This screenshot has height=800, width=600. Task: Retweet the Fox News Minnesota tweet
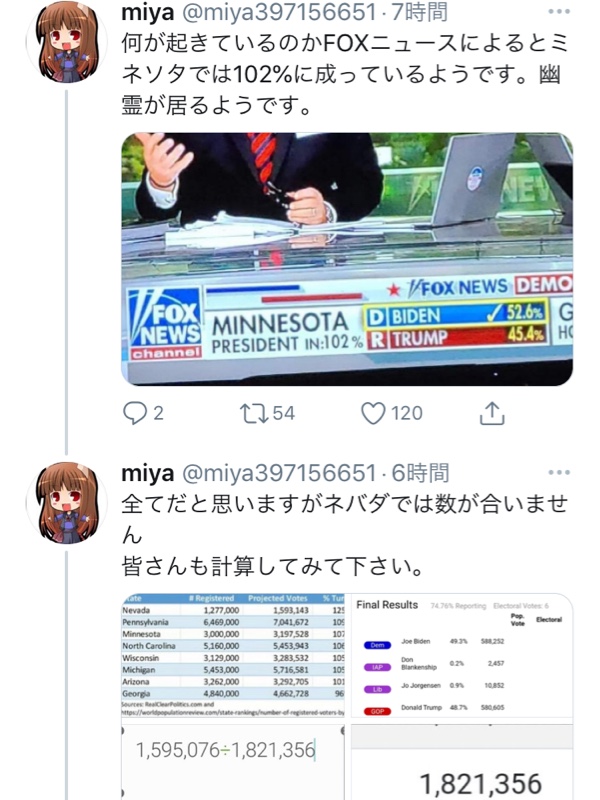click(x=254, y=413)
